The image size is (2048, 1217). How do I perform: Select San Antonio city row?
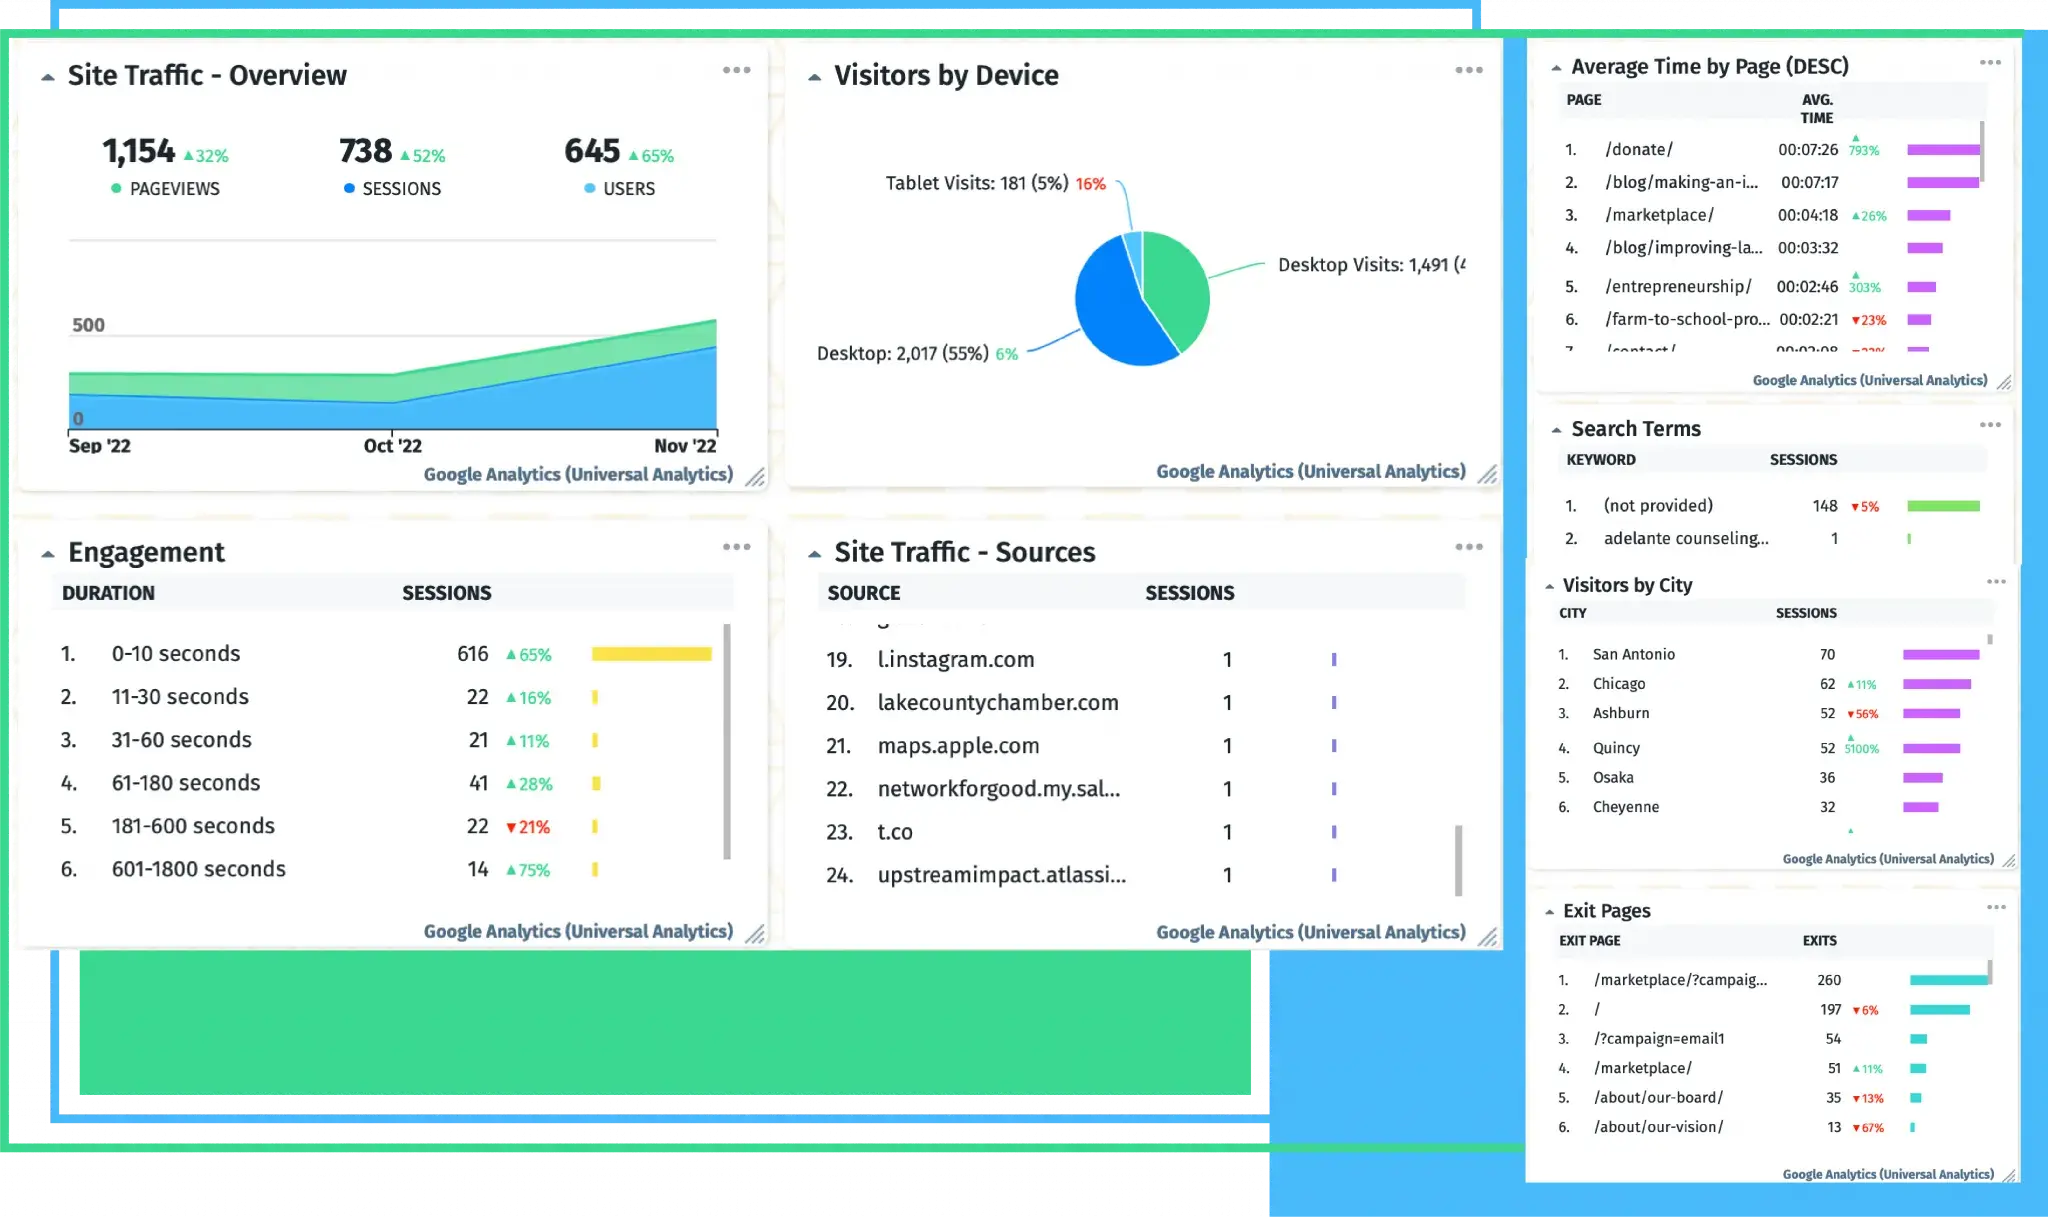click(1769, 654)
